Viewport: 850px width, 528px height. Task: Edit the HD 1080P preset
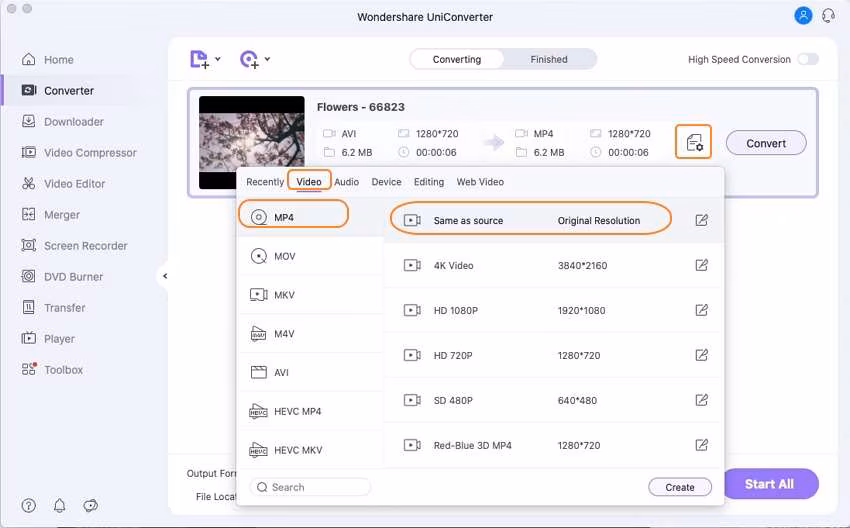(701, 310)
